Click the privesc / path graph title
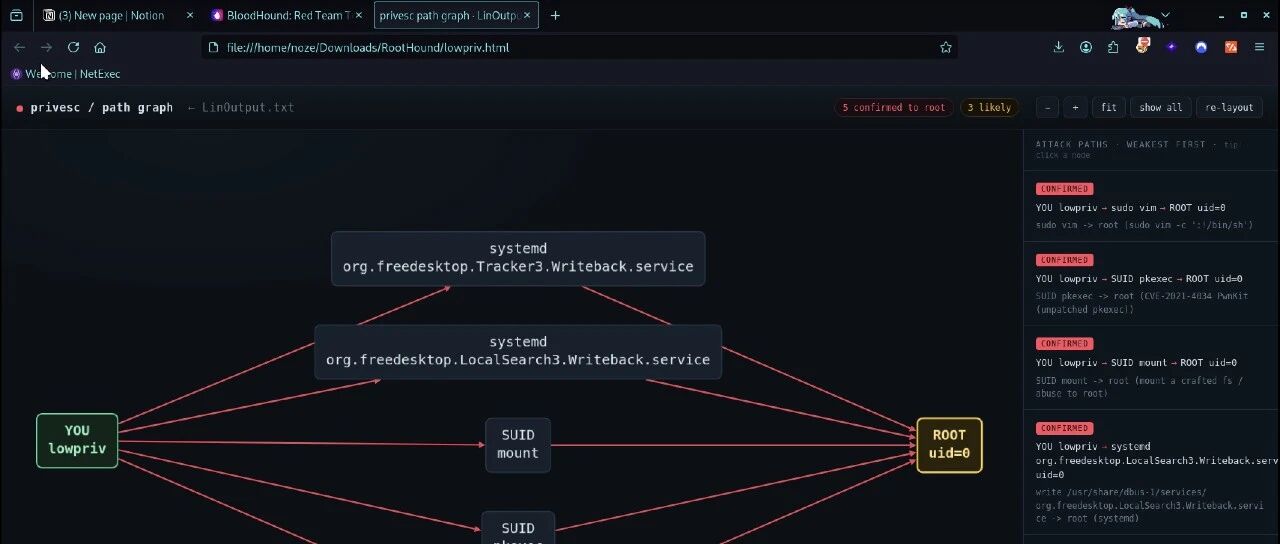Viewport: 1280px width, 544px height. 101,107
